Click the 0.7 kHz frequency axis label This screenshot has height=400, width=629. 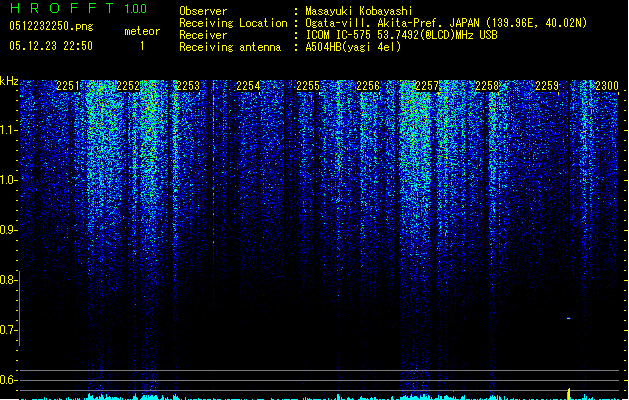pyautogui.click(x=8, y=330)
